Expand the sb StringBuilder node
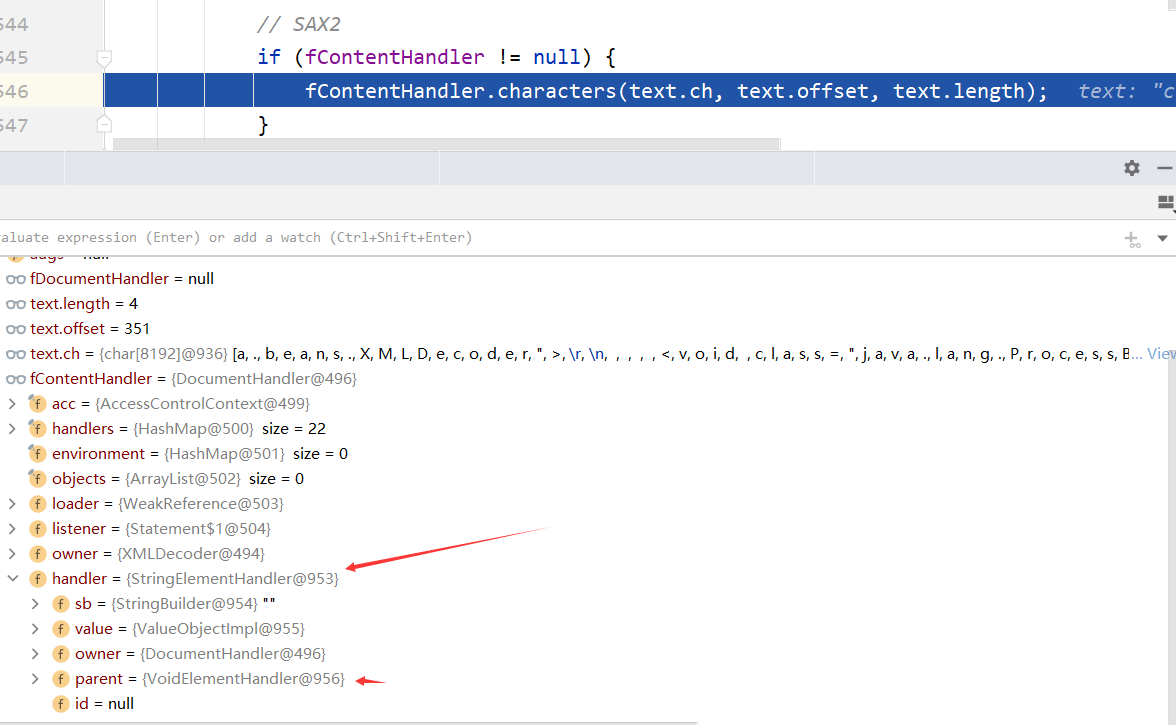Image resolution: width=1176 pixels, height=725 pixels. pos(34,604)
